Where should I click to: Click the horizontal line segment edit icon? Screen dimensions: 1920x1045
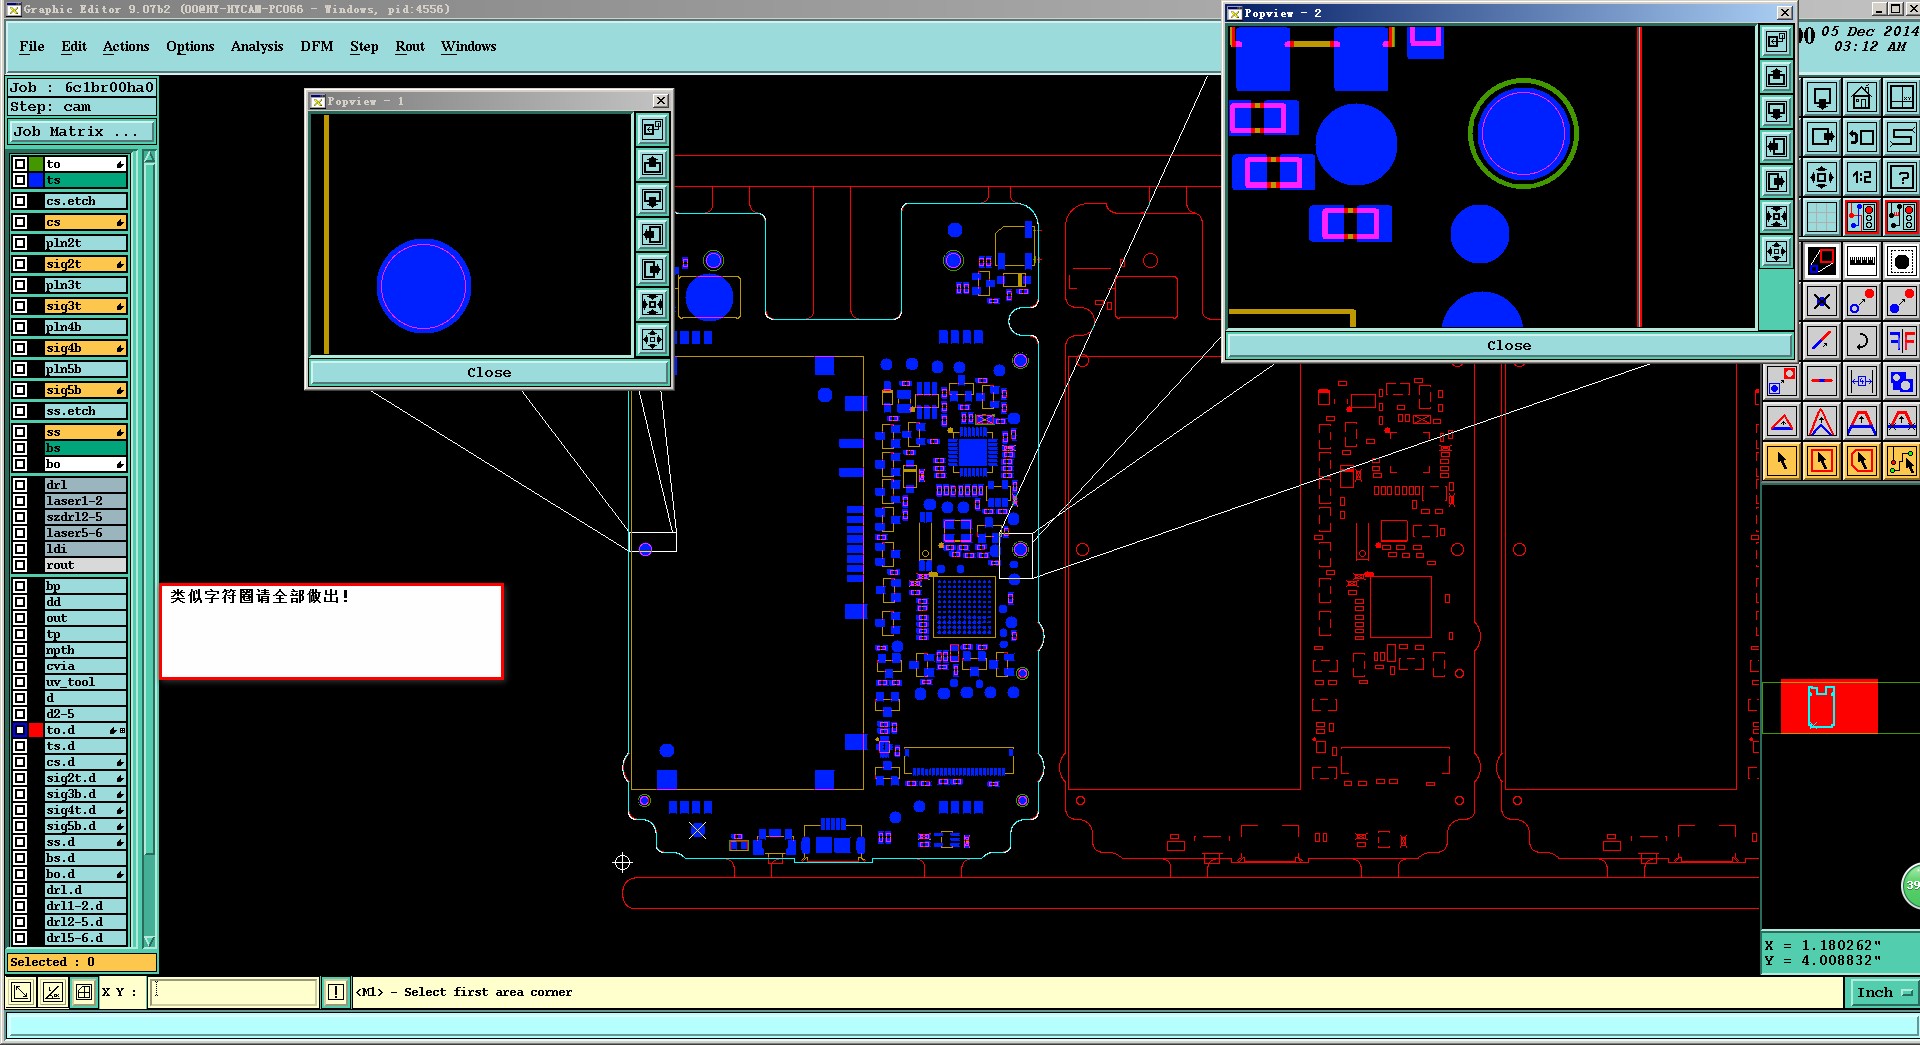click(x=1822, y=381)
